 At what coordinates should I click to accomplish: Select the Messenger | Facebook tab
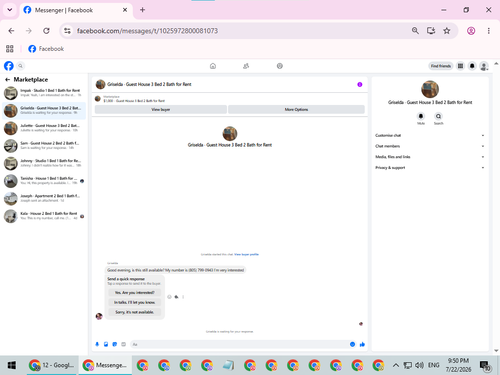[76, 10]
